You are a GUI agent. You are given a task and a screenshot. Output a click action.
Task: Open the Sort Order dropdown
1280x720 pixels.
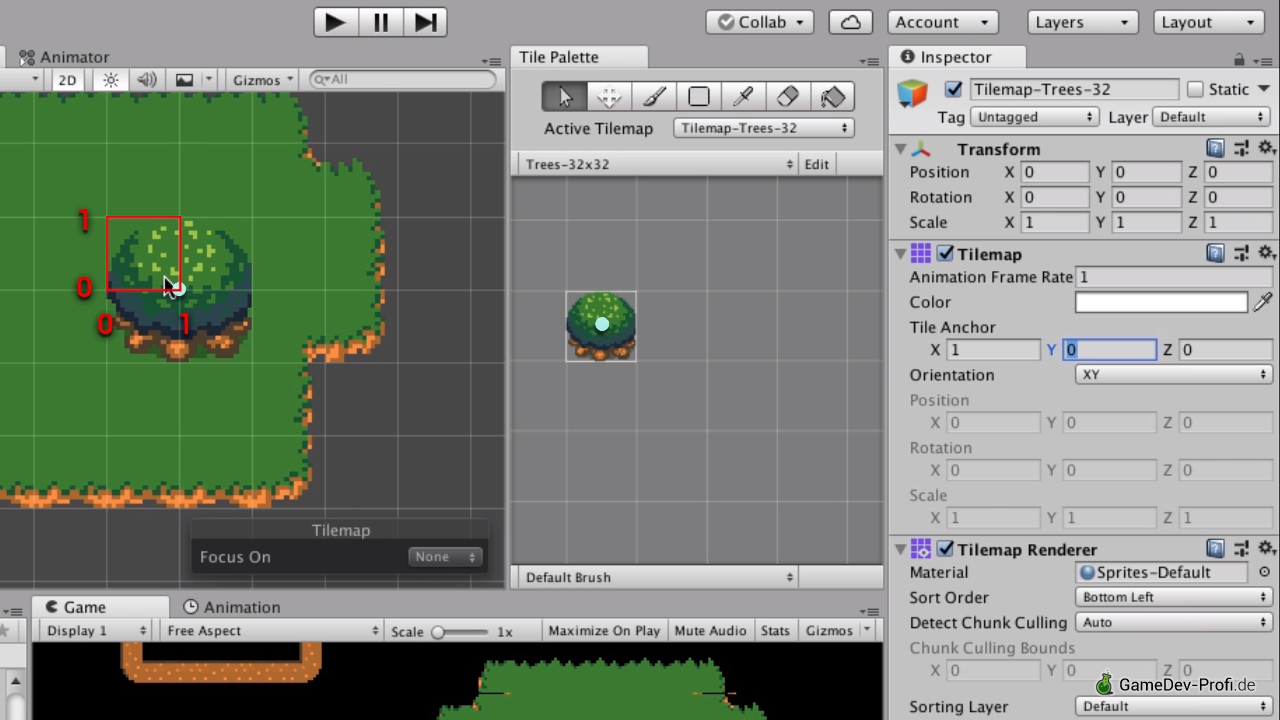coord(1174,597)
